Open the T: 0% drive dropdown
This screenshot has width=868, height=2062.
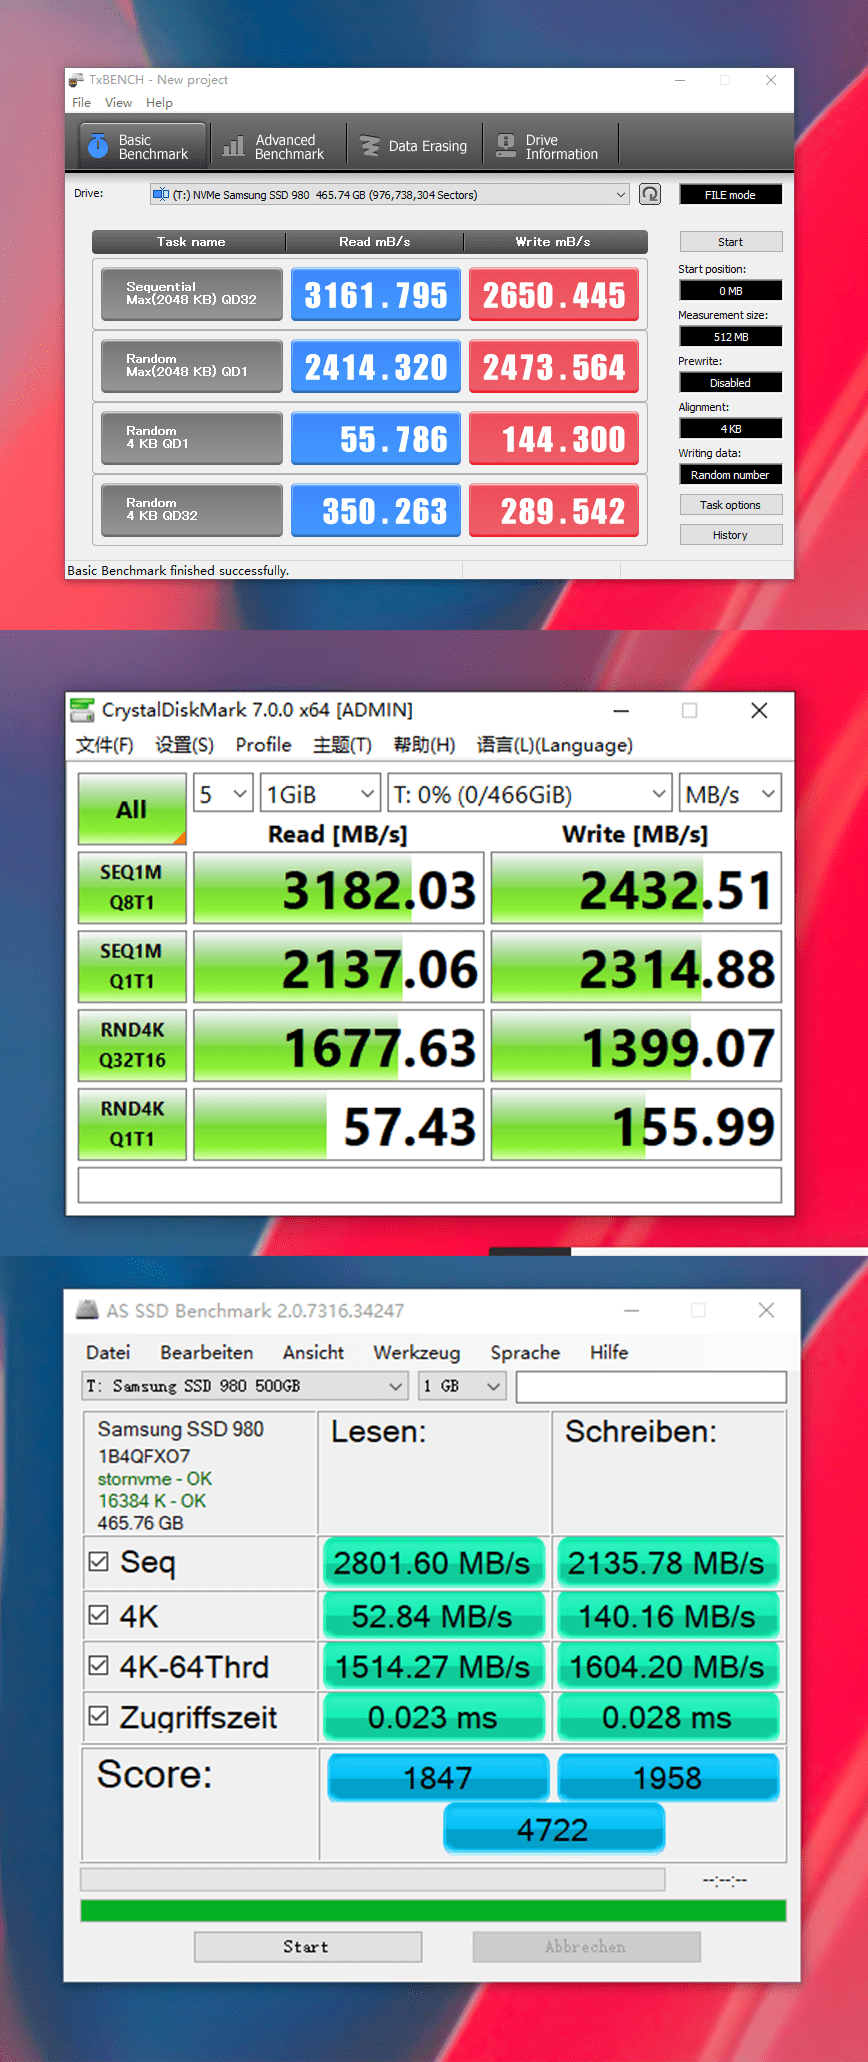pyautogui.click(x=529, y=794)
